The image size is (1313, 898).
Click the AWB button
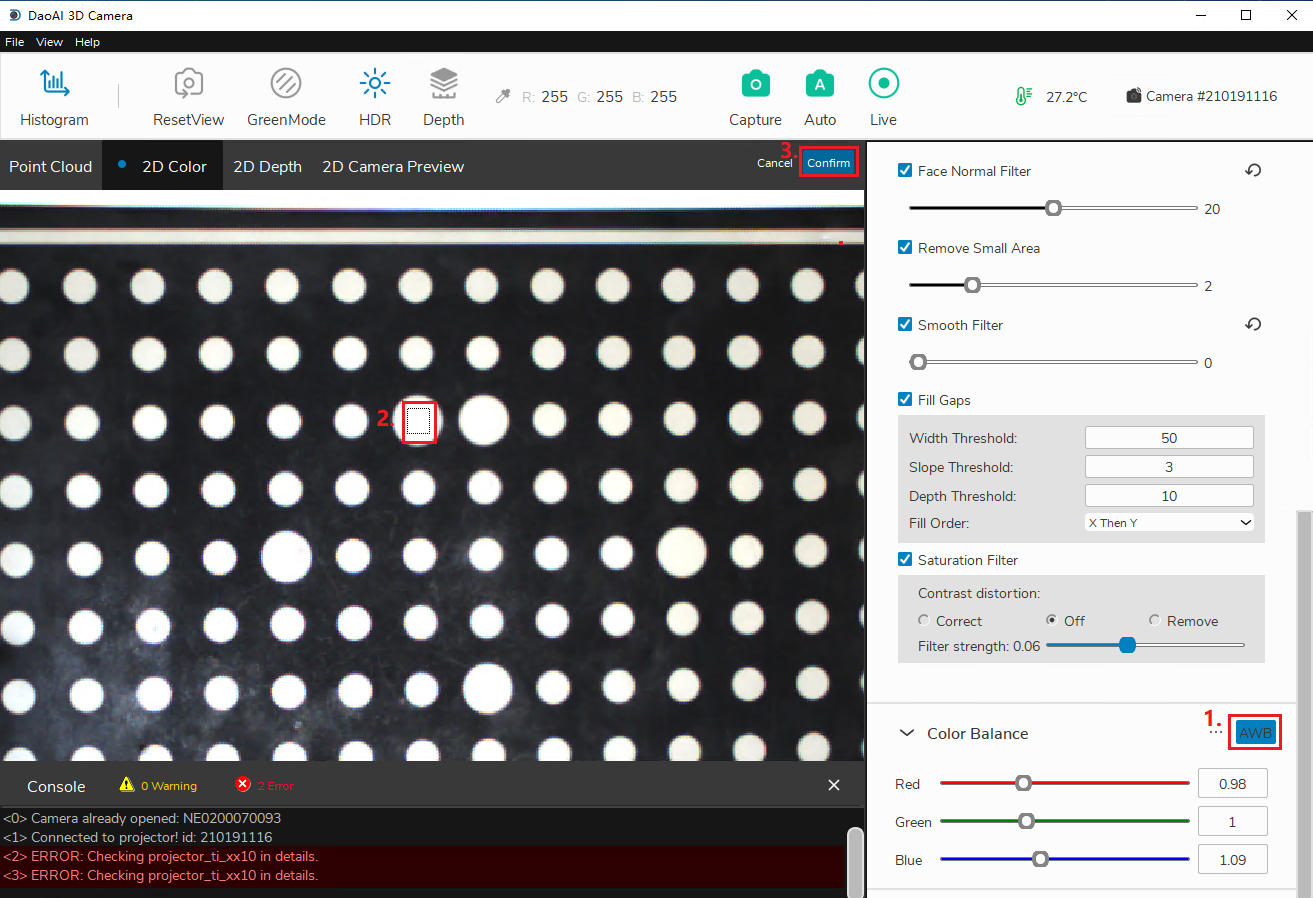coord(1255,733)
